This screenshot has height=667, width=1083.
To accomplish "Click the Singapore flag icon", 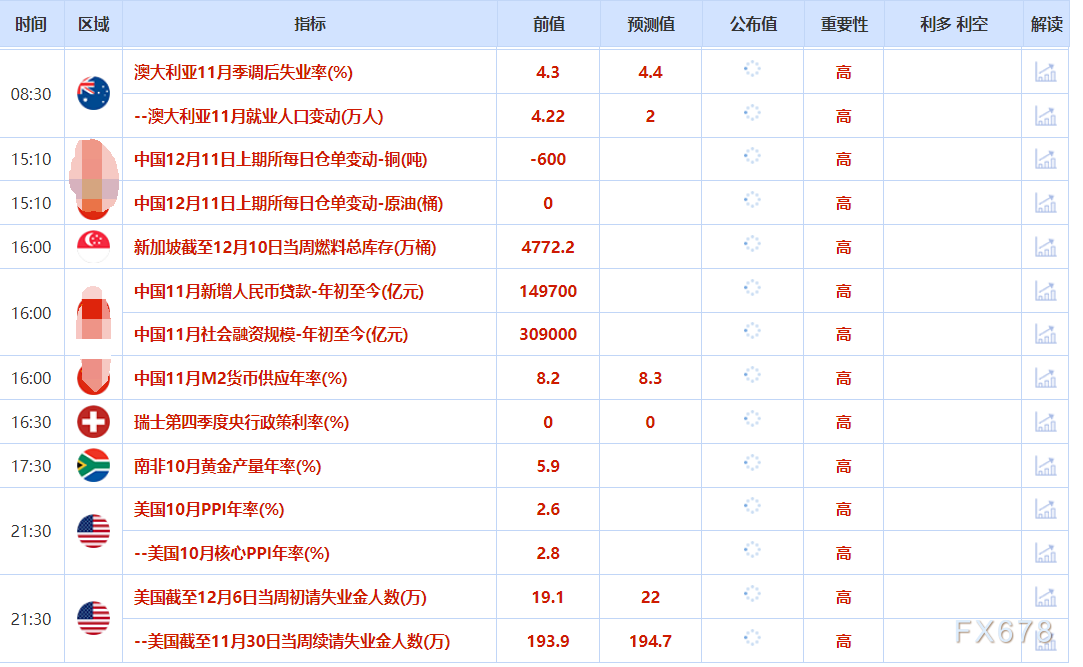I will 93,246.
